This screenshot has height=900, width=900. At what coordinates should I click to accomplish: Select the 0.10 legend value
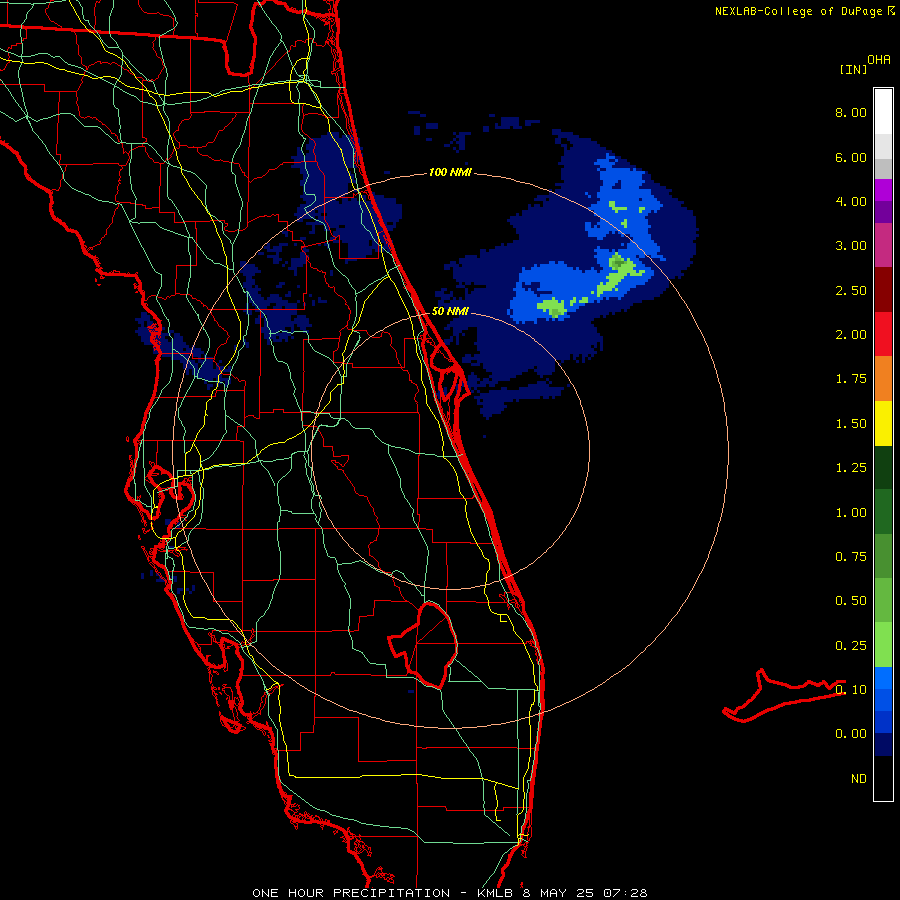click(851, 690)
